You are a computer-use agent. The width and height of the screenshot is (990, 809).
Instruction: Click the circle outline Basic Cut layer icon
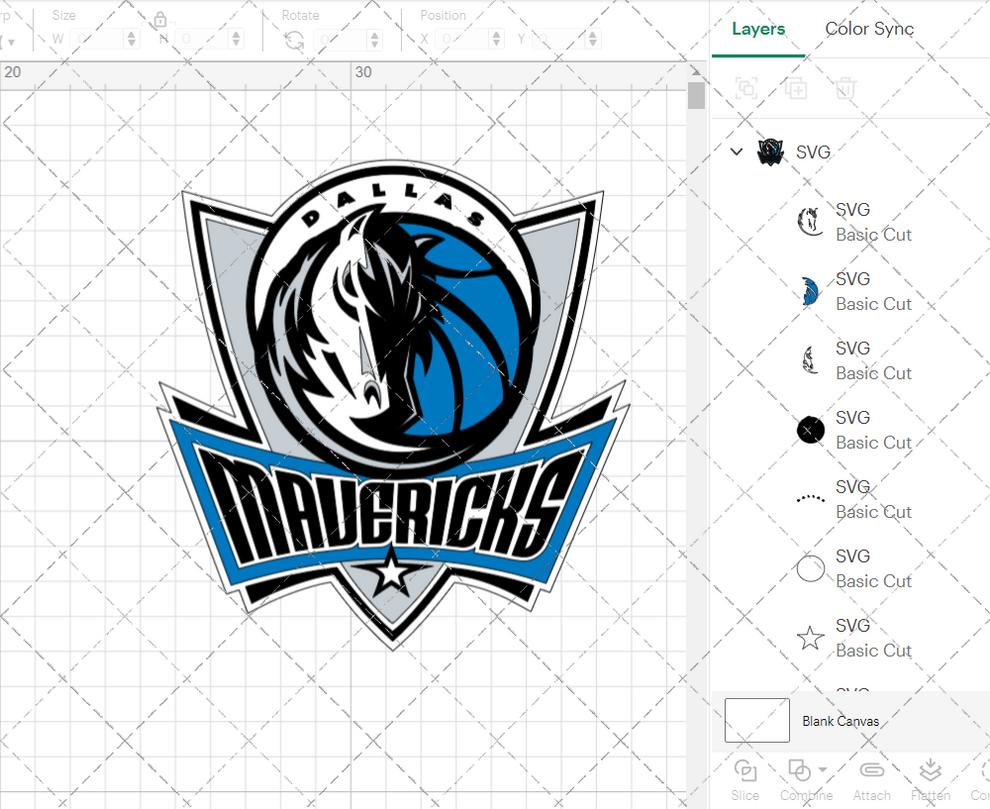[x=810, y=568]
